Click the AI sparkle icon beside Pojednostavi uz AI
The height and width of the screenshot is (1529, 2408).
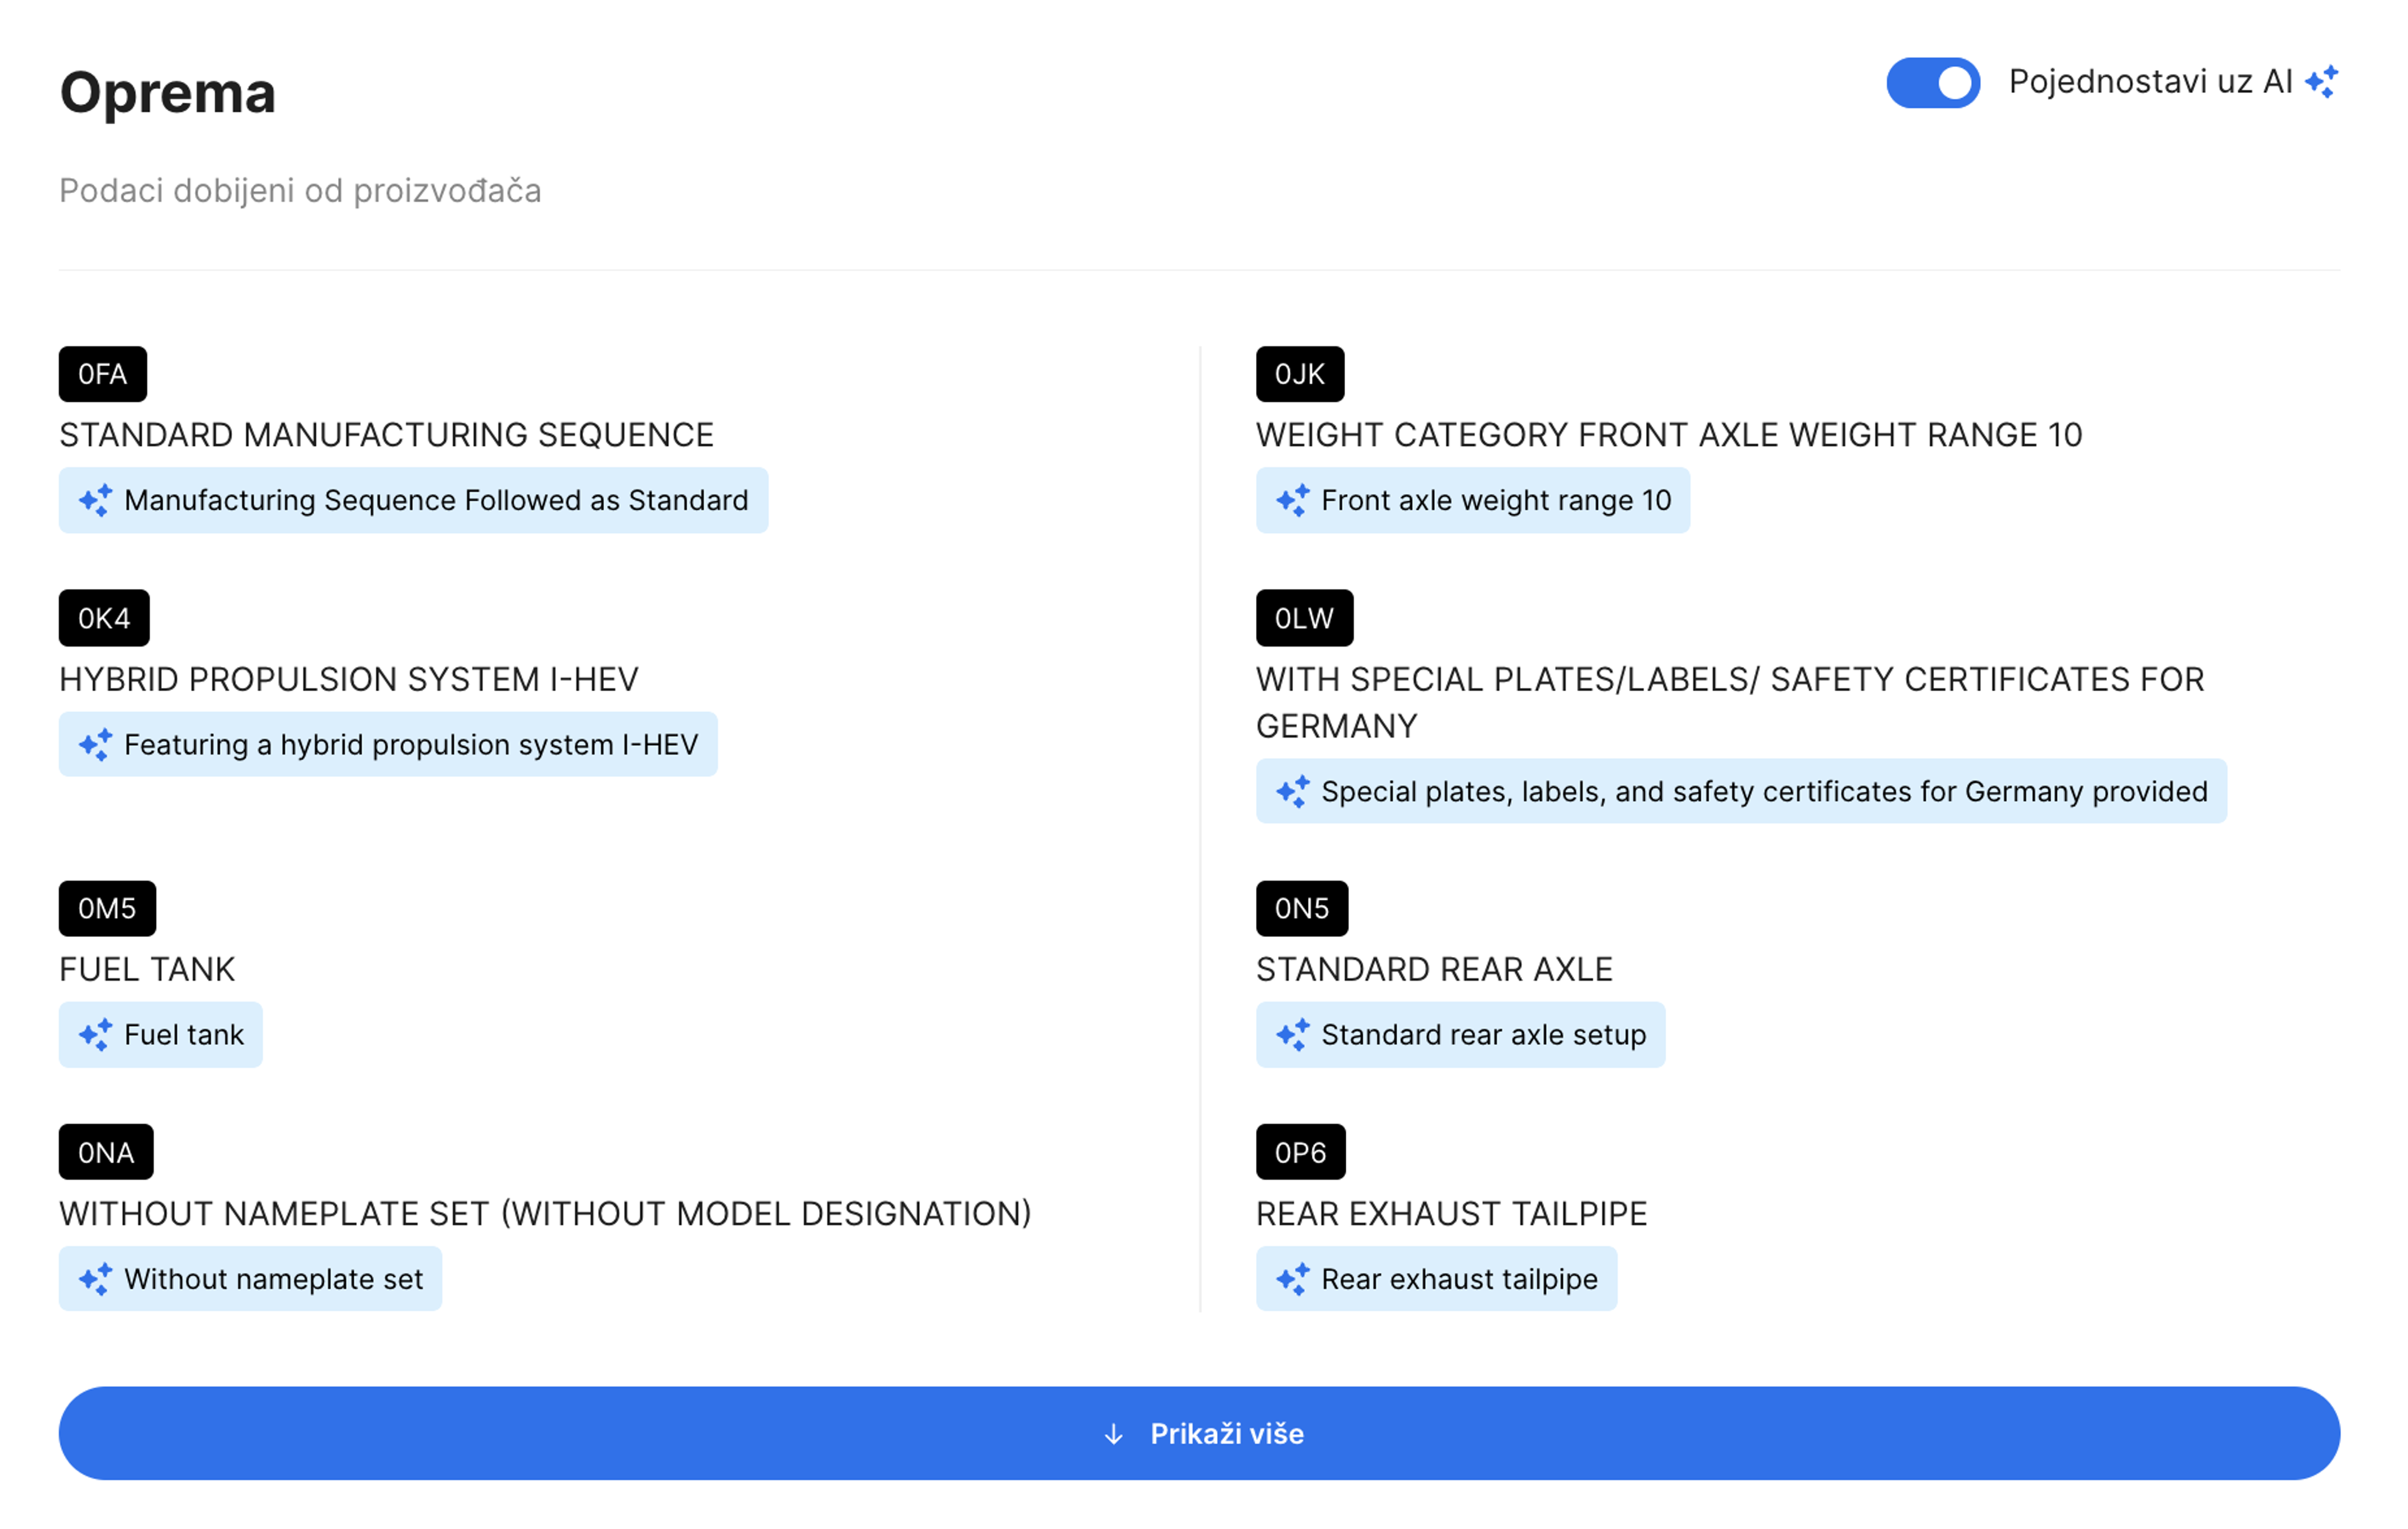pos(2321,82)
